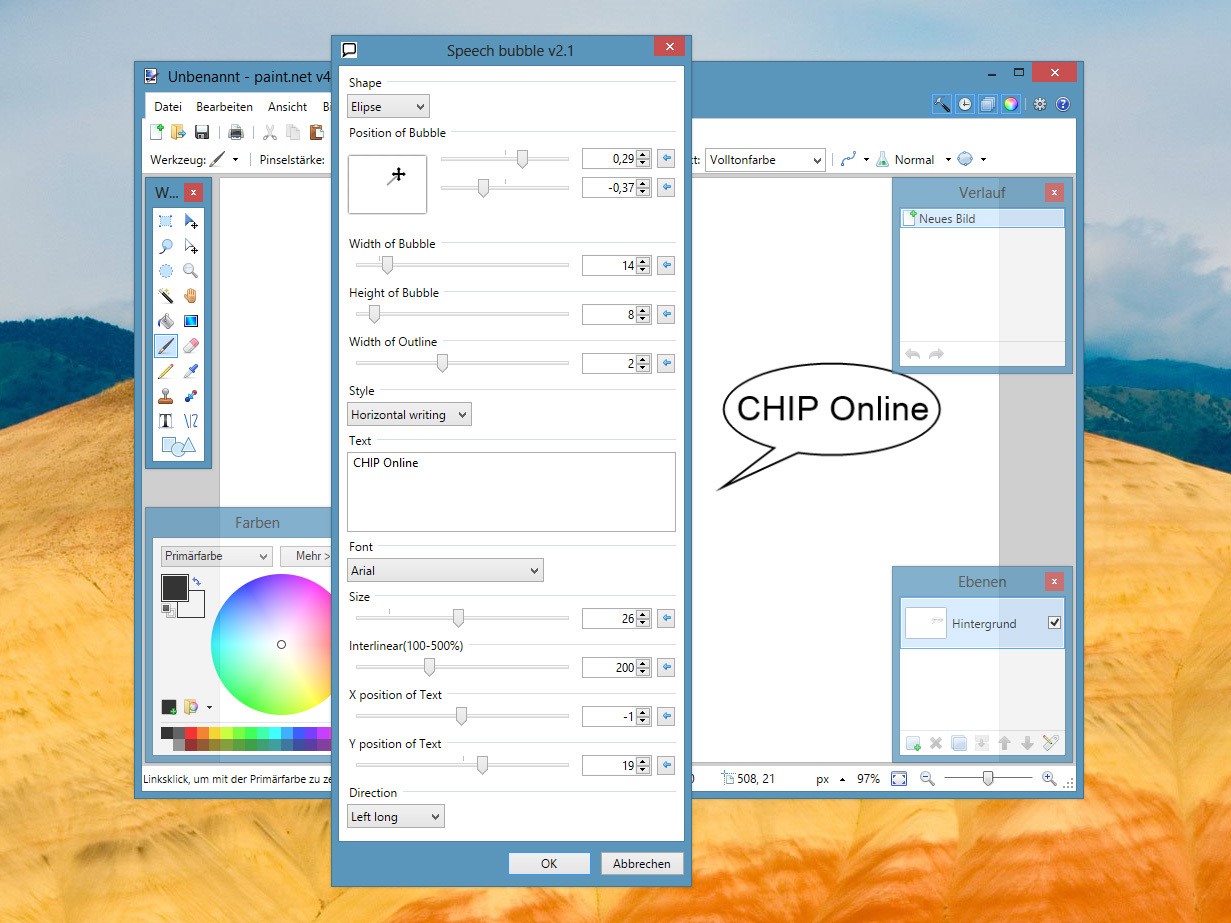Open the px units dropdown arrow
The width and height of the screenshot is (1231, 923).
point(840,779)
